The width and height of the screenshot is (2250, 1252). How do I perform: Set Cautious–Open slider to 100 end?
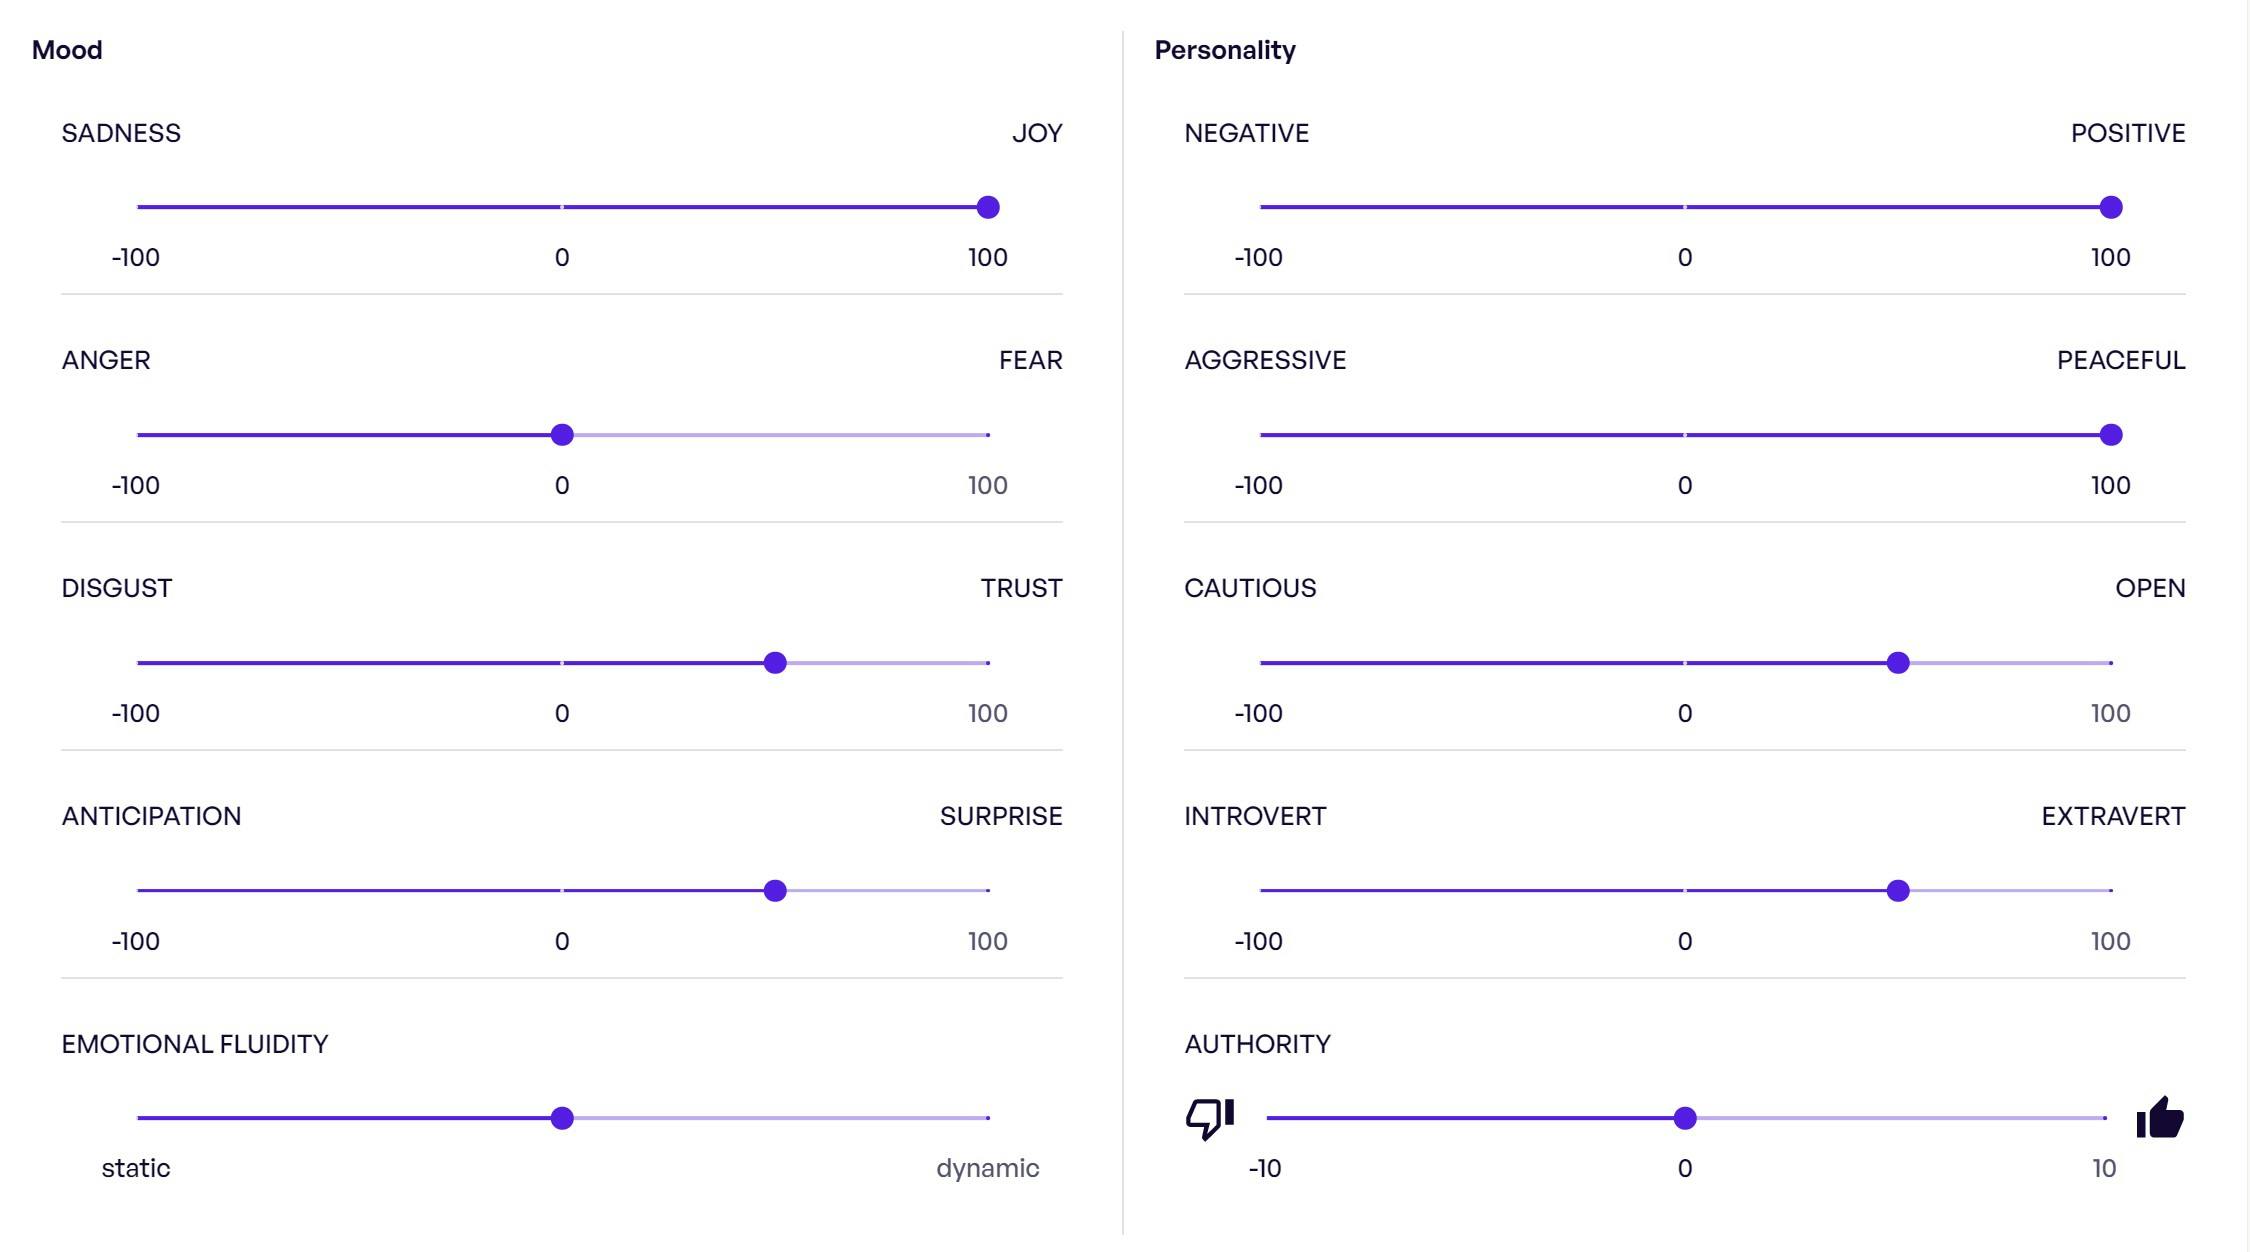[2111, 663]
